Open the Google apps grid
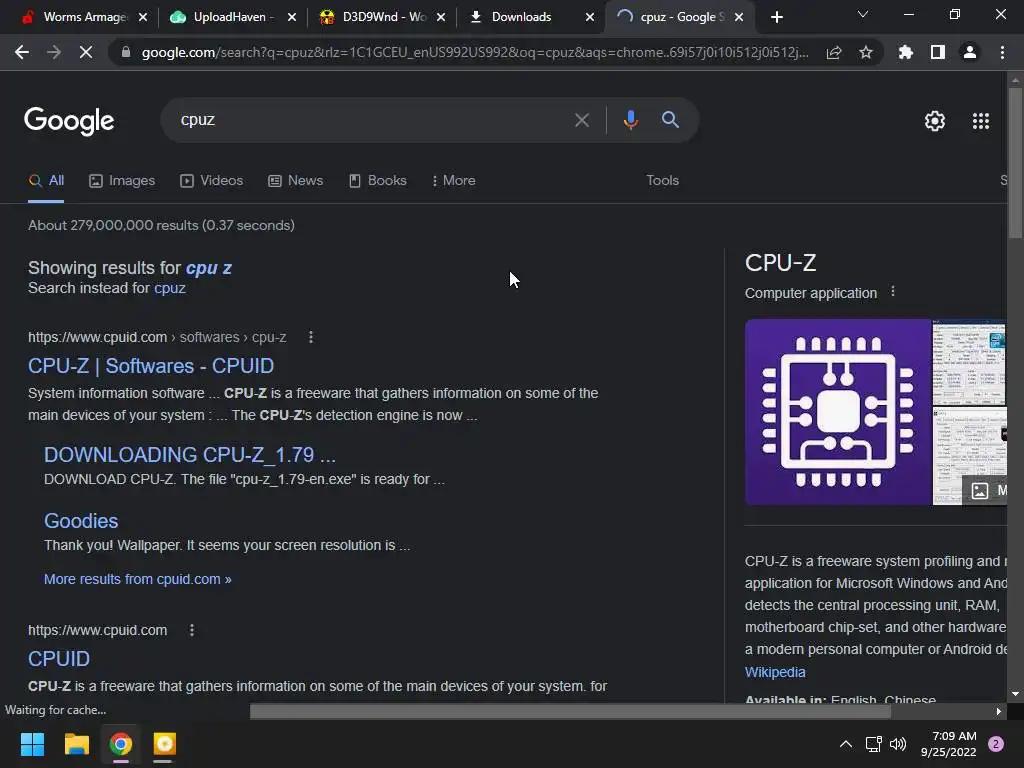 tap(981, 121)
